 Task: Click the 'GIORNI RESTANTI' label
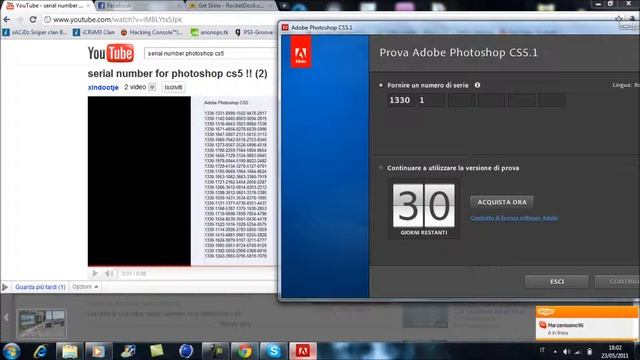tap(424, 233)
